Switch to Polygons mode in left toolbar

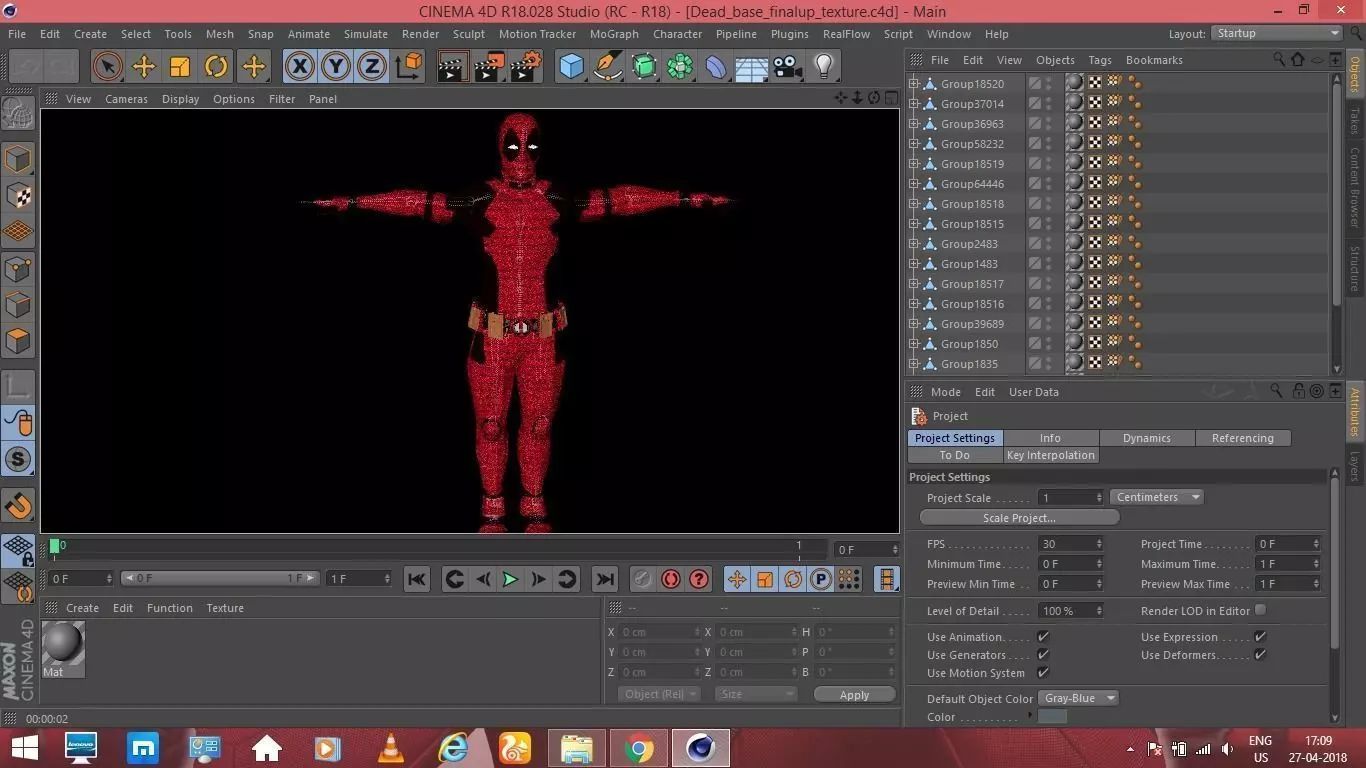[18, 341]
